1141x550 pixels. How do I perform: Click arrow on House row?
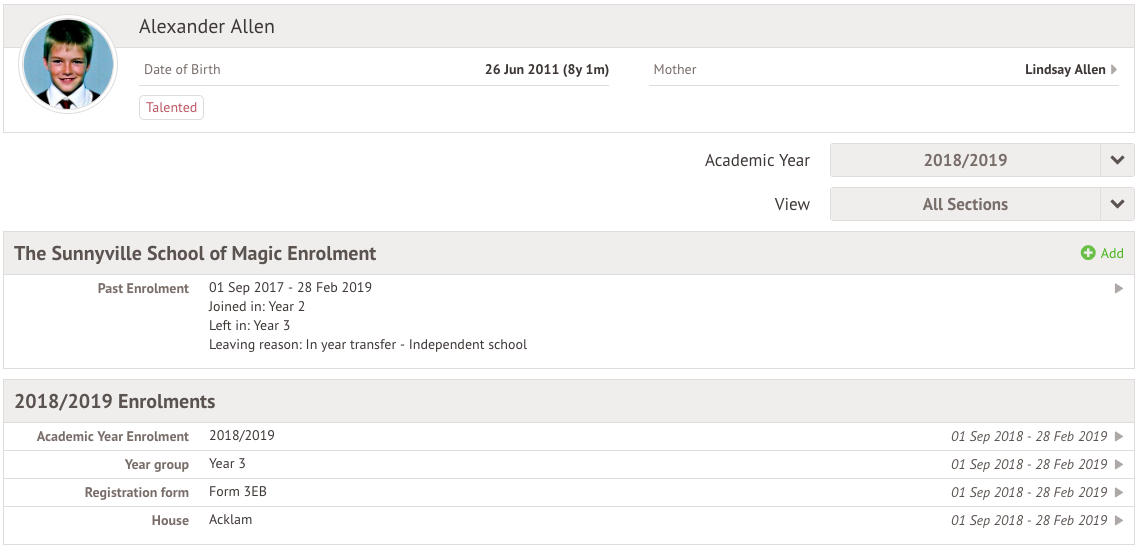coord(1119,521)
